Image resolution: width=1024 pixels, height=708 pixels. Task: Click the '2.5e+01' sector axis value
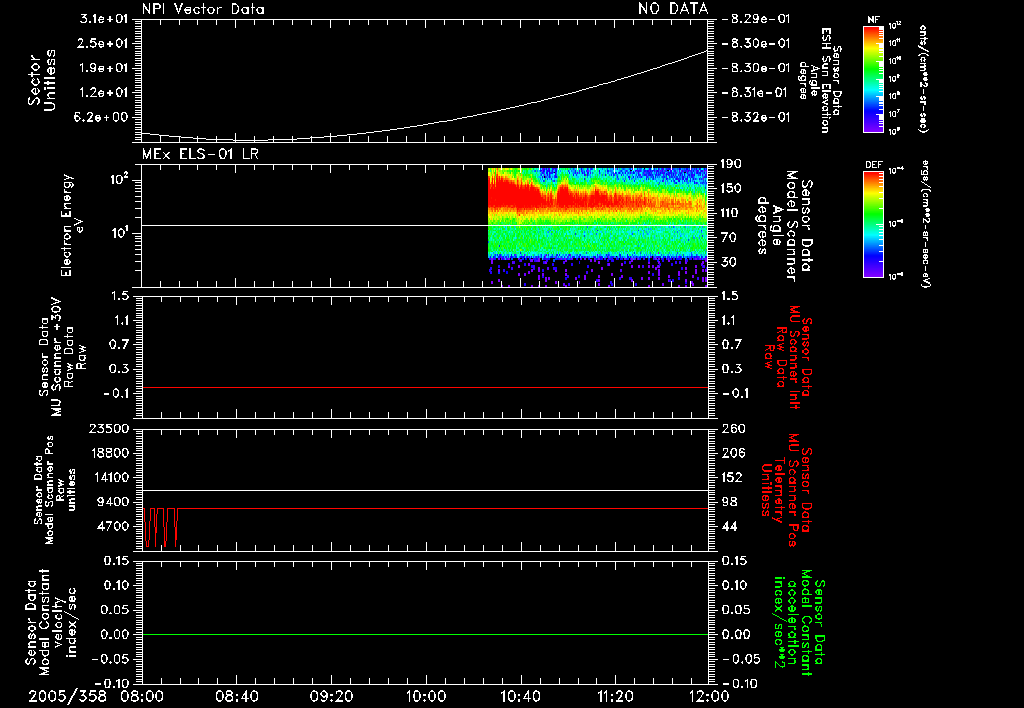point(104,43)
